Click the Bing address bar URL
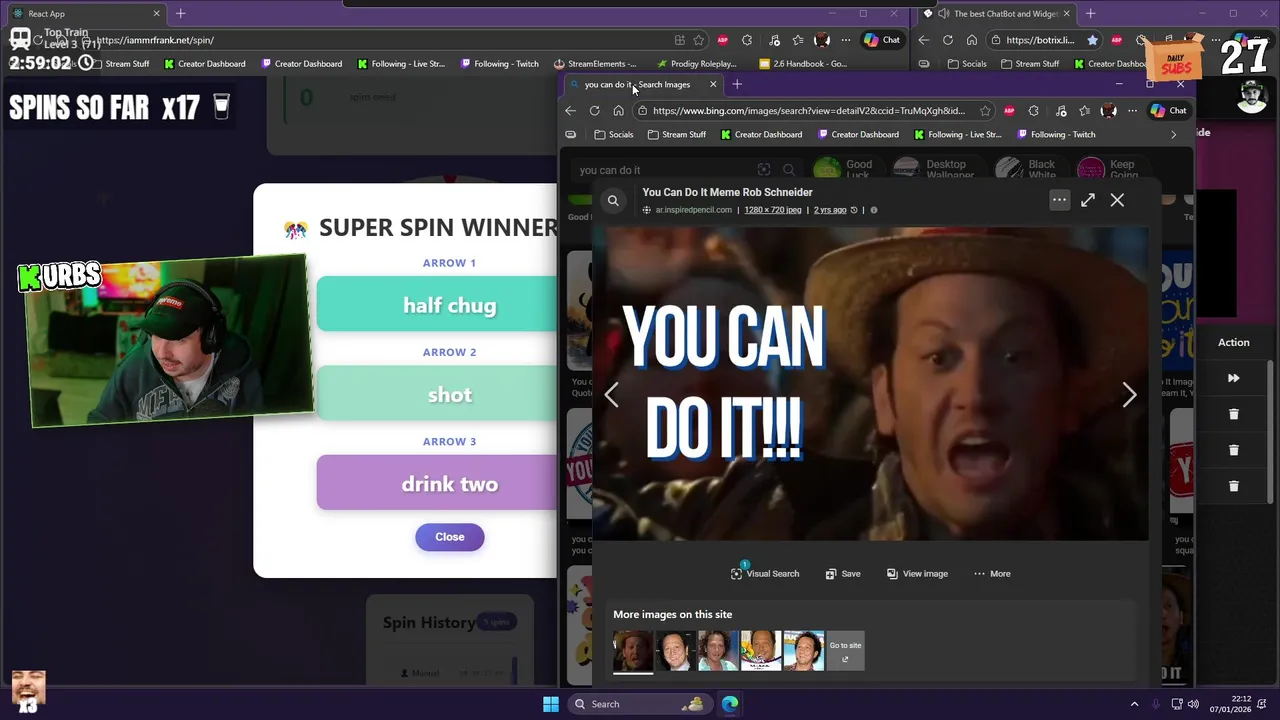Screen dimensions: 1280x720 [x=808, y=111]
